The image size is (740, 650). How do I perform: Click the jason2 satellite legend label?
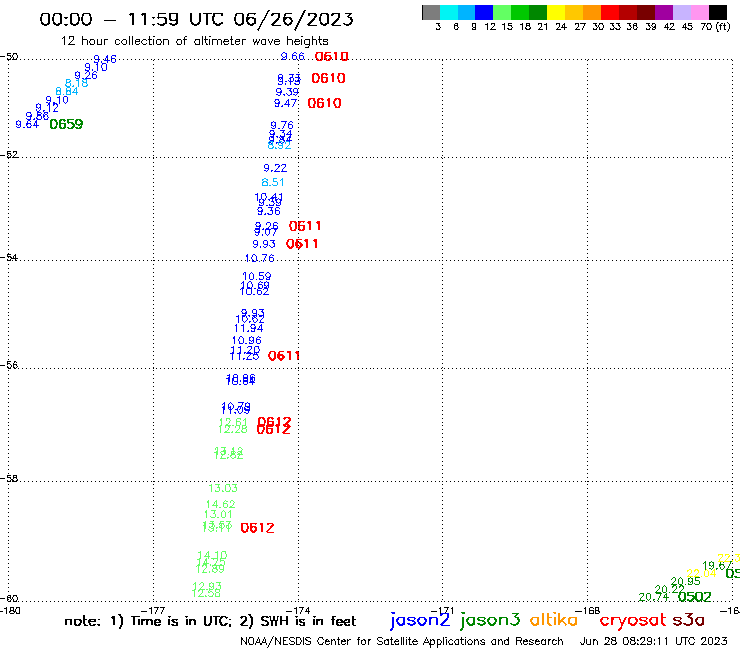[x=420, y=620]
